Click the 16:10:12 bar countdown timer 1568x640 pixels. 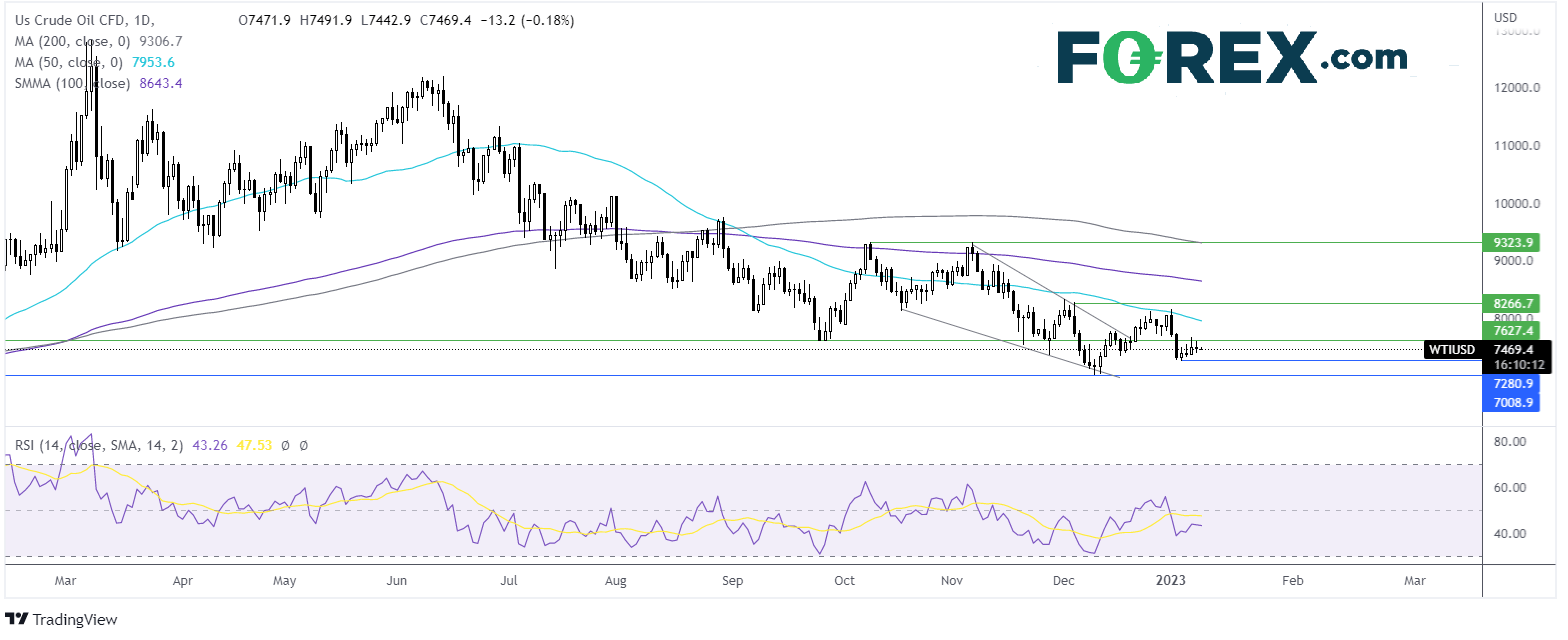point(1517,366)
